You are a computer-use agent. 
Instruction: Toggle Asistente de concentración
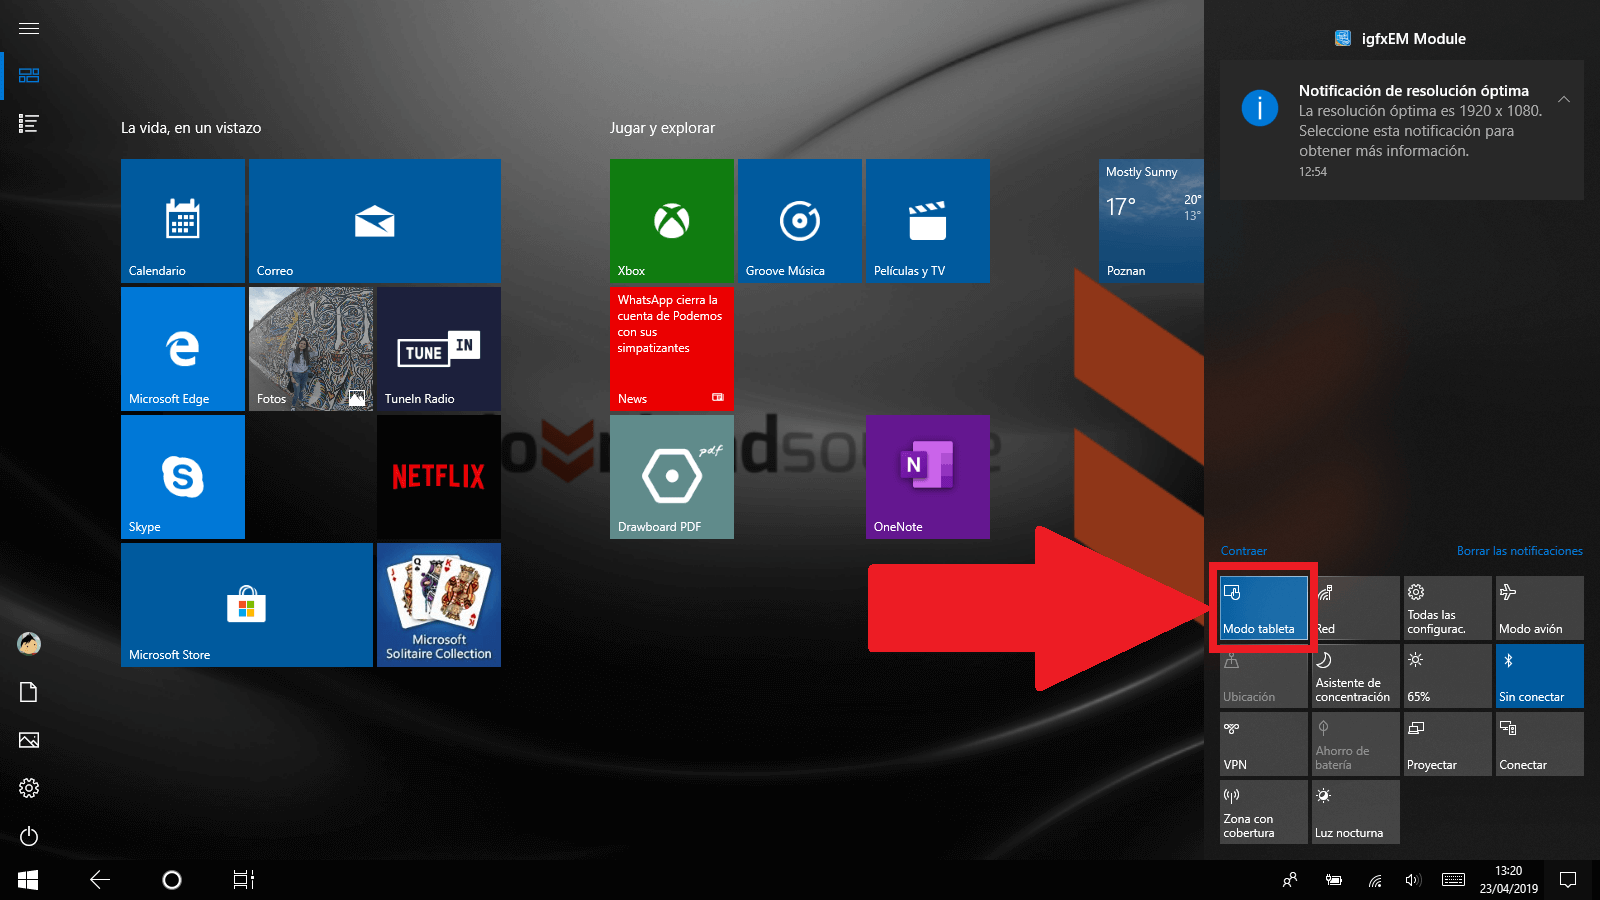[1356, 676]
